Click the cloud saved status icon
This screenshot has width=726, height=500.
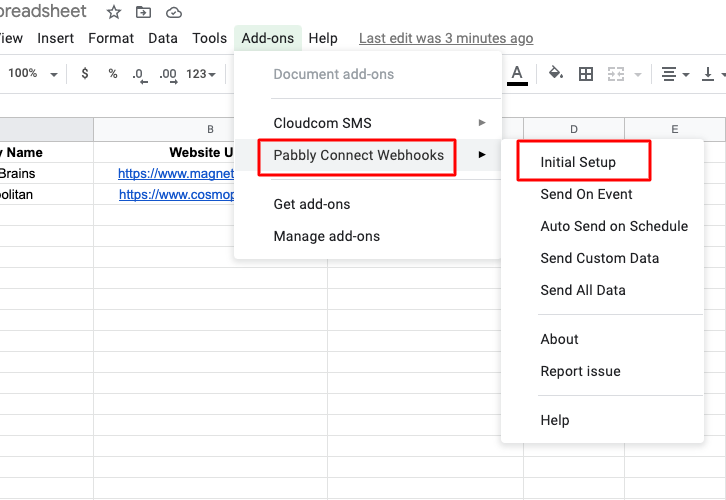[174, 12]
